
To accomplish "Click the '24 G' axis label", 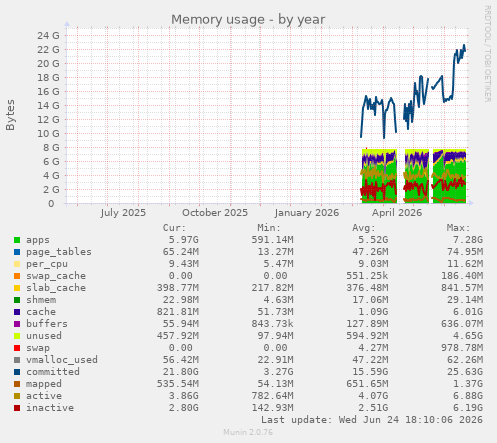I will (48, 35).
